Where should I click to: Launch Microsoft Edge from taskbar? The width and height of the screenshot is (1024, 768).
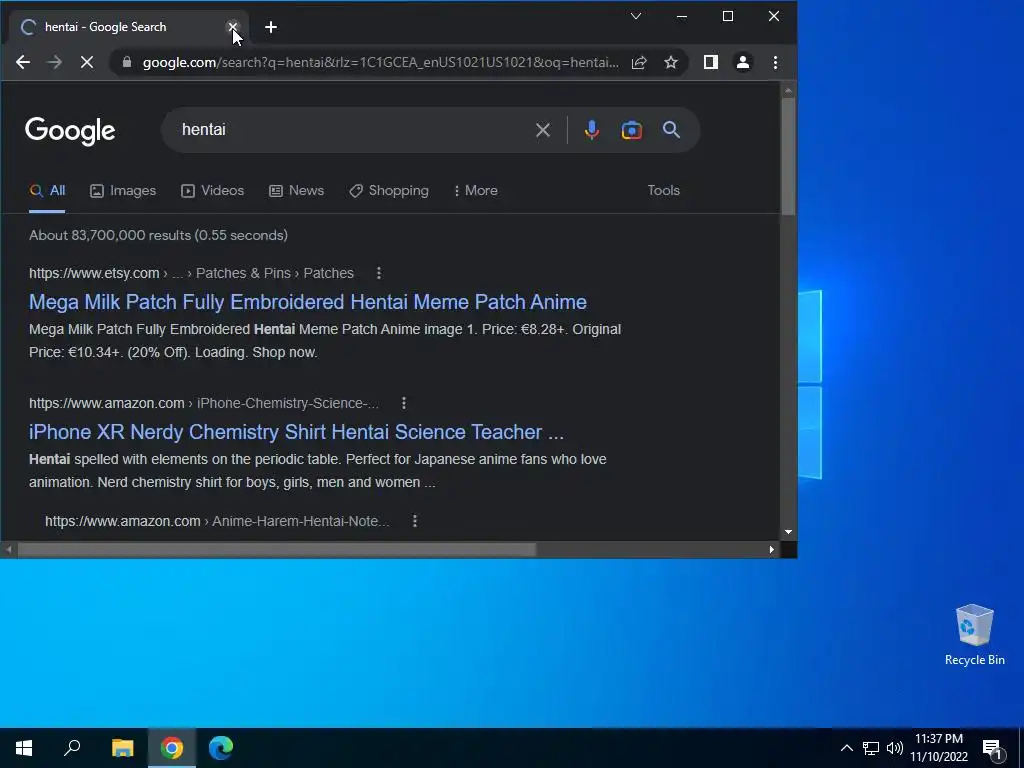(221, 748)
